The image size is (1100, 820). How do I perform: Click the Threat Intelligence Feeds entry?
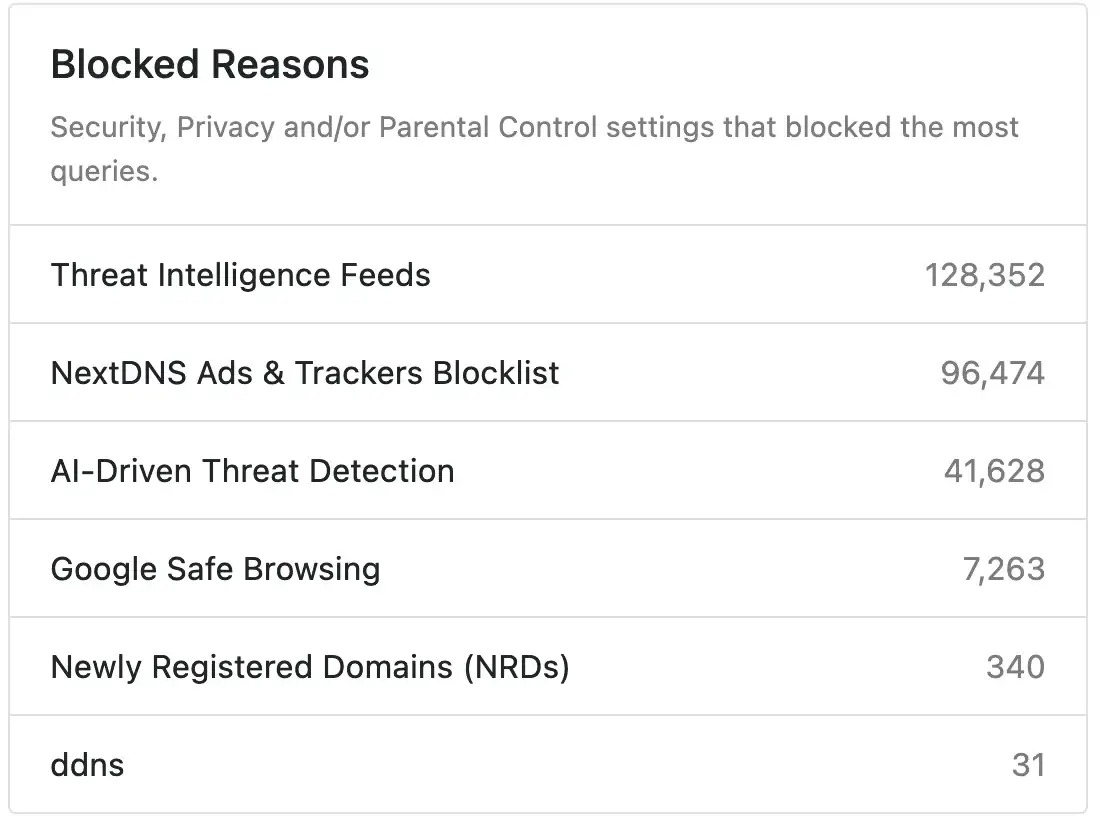point(240,275)
